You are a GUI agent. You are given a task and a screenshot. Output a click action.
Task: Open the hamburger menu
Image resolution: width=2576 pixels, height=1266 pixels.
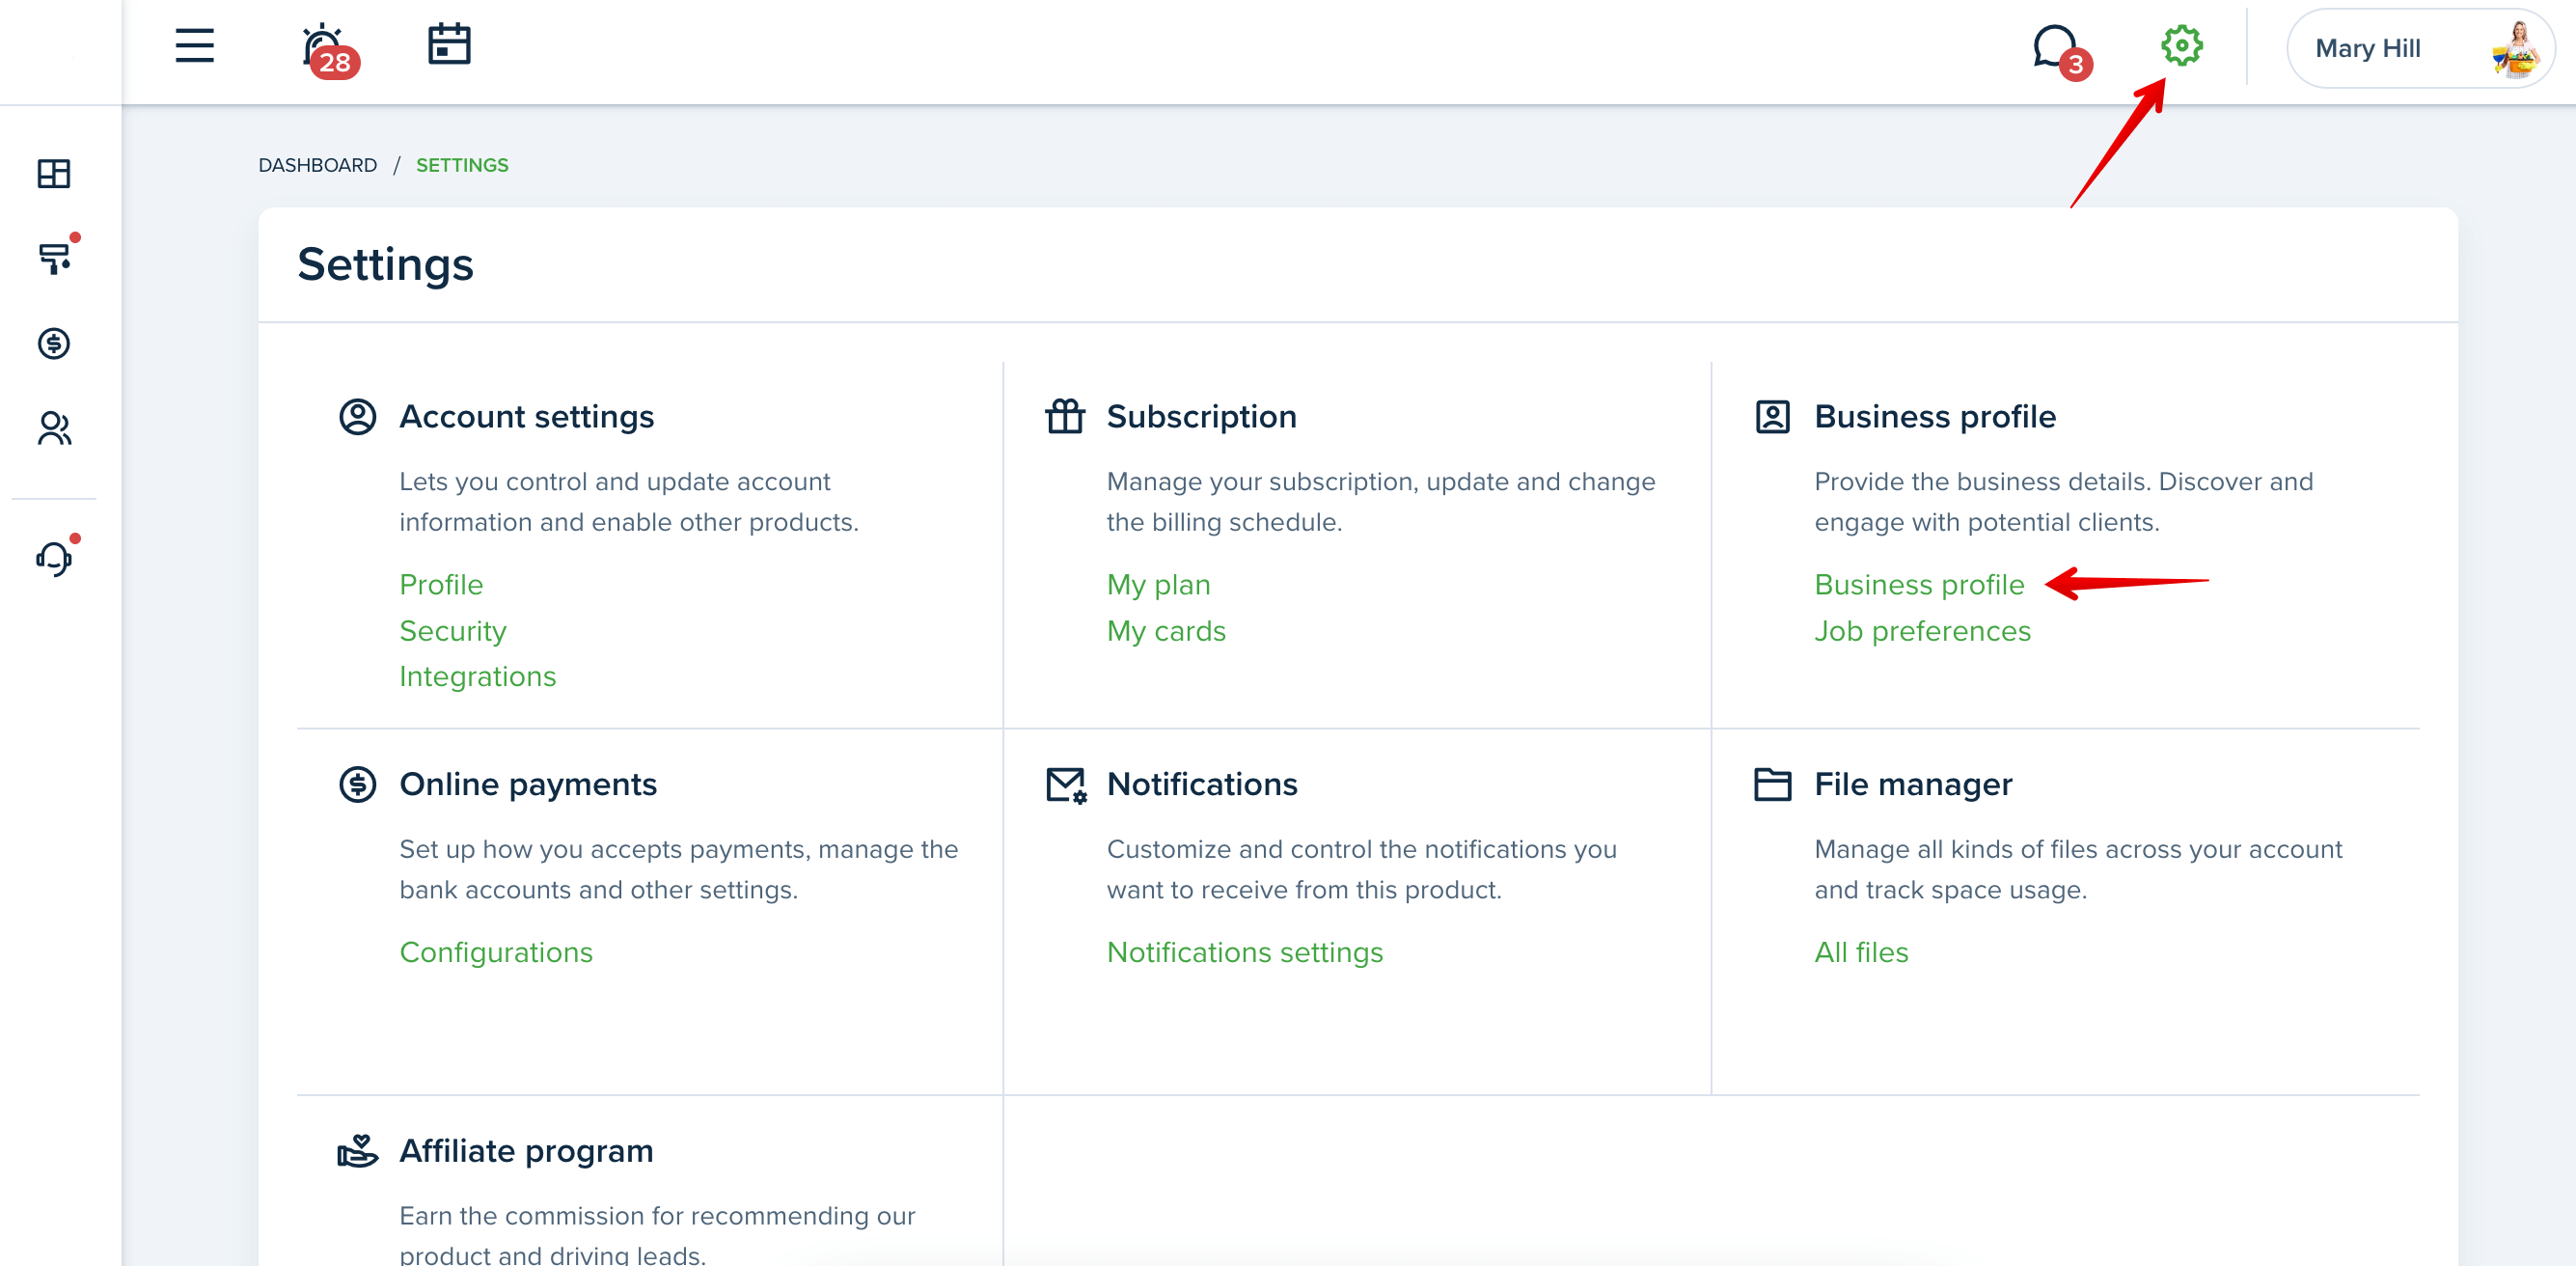click(194, 46)
